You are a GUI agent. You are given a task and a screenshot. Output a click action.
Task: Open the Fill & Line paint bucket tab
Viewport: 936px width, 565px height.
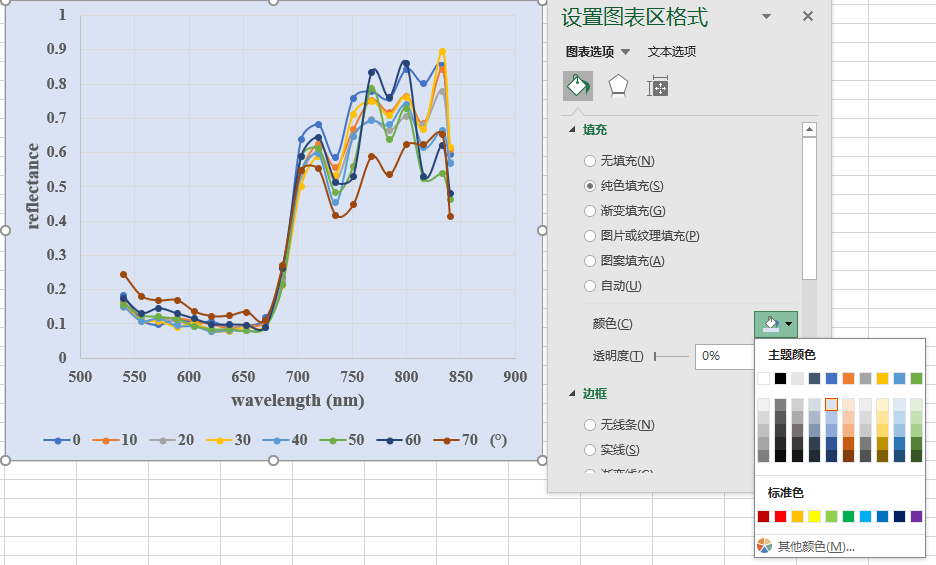pos(578,86)
